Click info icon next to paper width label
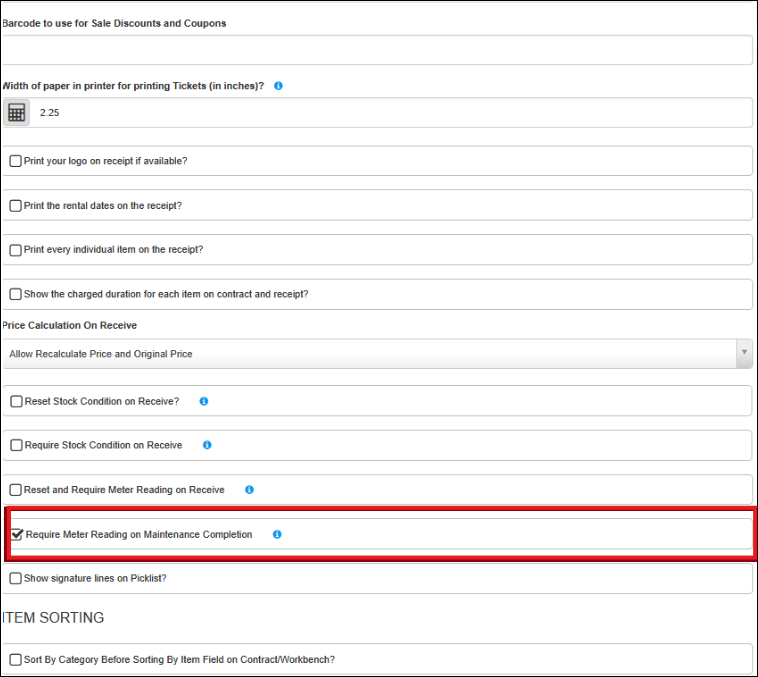Screen dimensions: 758x677 (278, 86)
